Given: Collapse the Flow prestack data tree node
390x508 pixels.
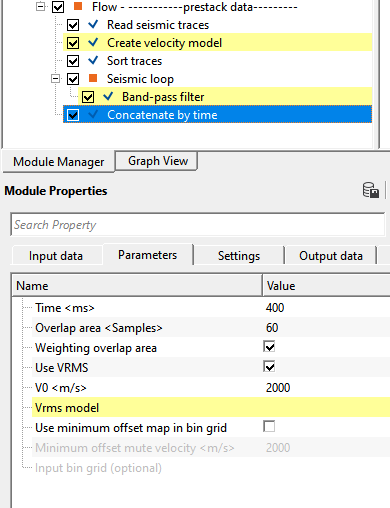Looking at the screenshot, I should tap(40, 7).
